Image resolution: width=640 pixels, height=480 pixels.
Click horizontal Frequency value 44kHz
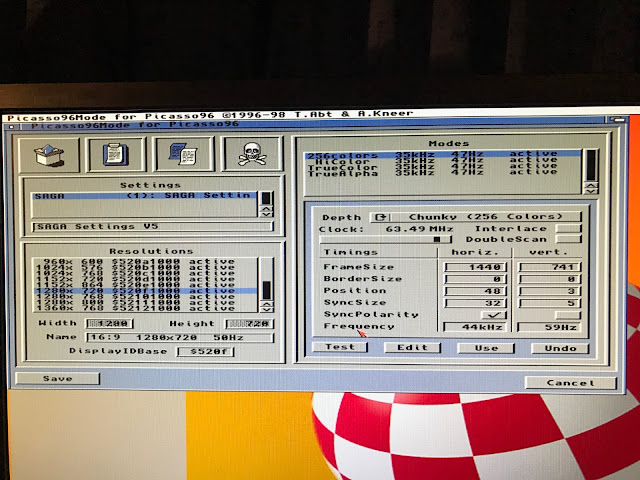(x=475, y=327)
